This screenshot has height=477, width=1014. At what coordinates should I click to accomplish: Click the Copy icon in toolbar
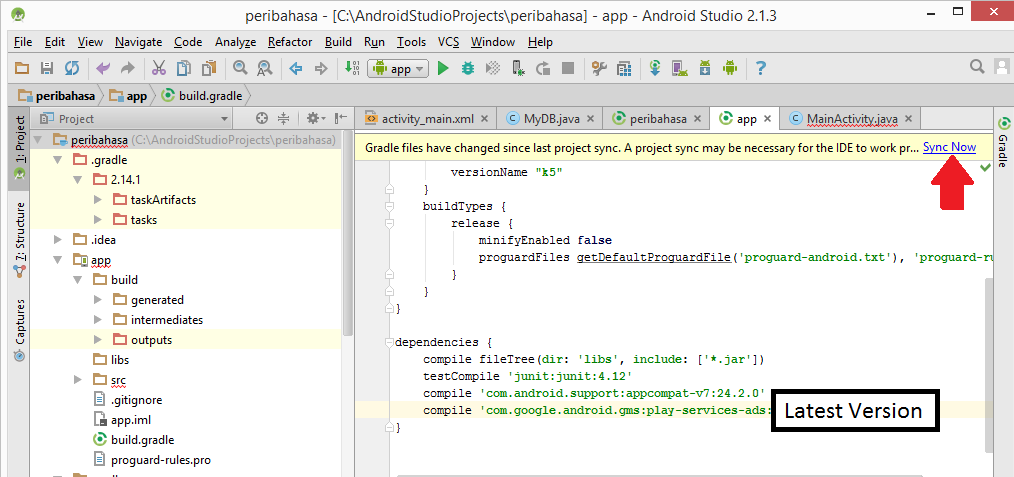(x=184, y=68)
